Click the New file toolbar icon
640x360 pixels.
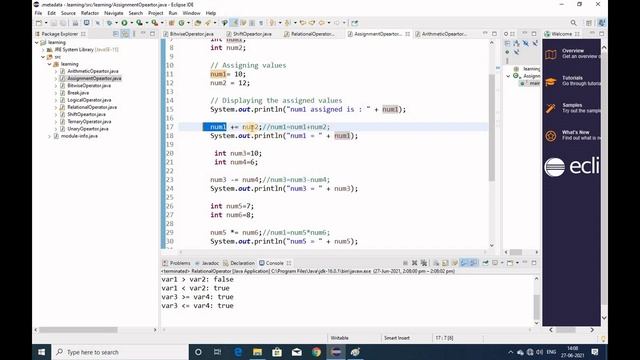coord(39,23)
